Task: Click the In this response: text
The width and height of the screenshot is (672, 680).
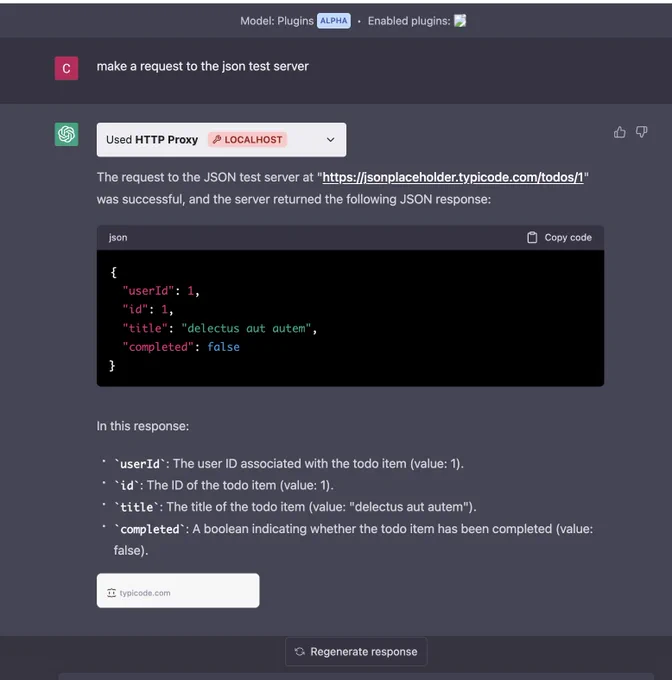Action: pyautogui.click(x=143, y=426)
